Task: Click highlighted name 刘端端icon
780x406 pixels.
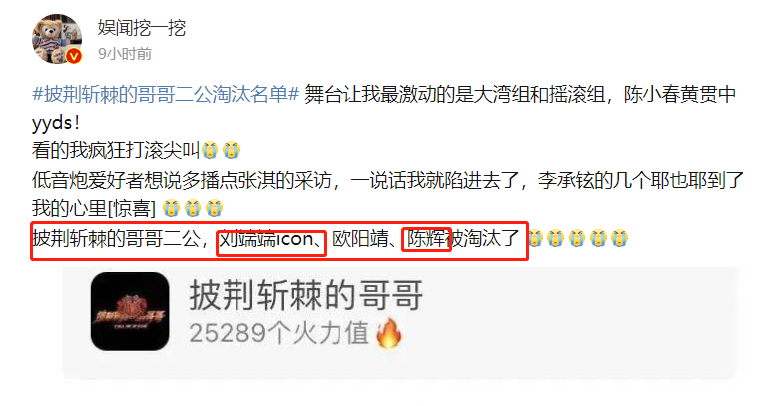Action: pos(267,239)
